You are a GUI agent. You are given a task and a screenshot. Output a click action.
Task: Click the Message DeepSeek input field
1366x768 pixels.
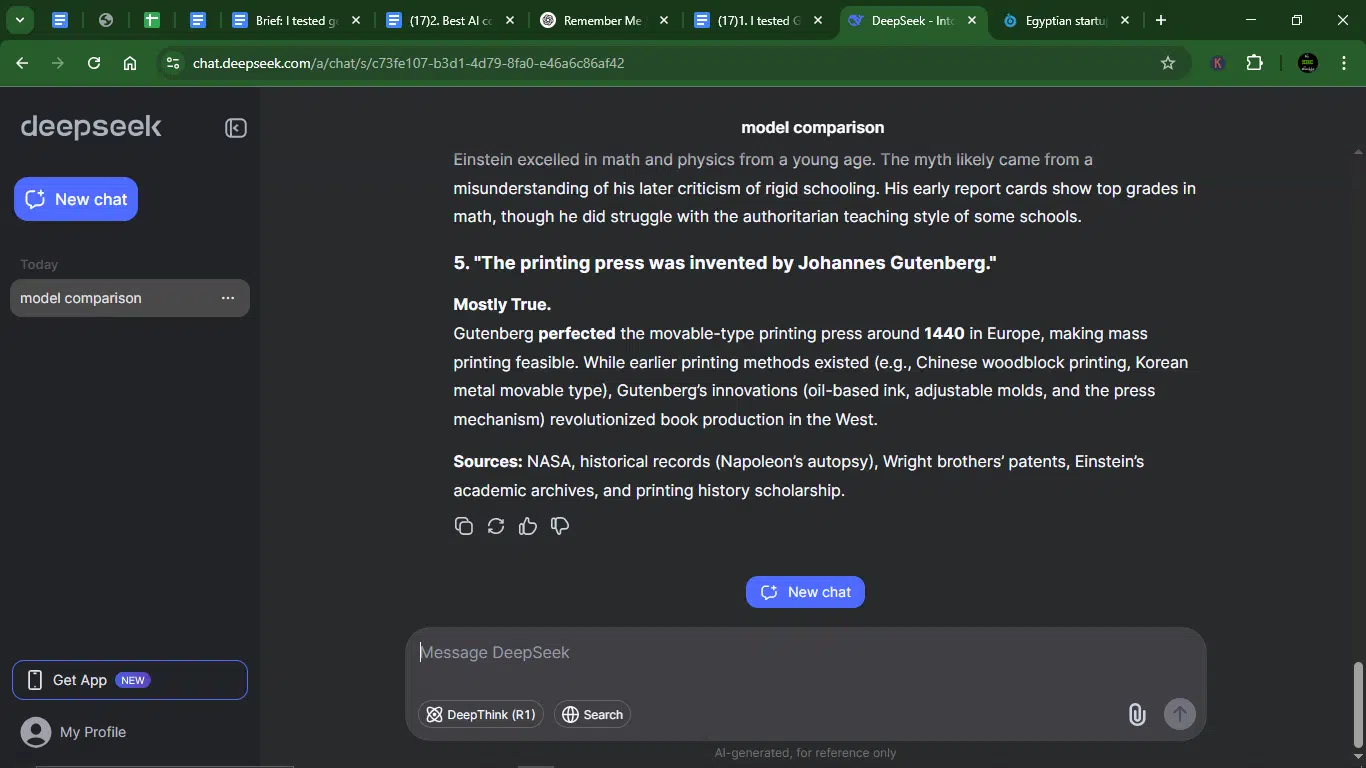click(805, 653)
